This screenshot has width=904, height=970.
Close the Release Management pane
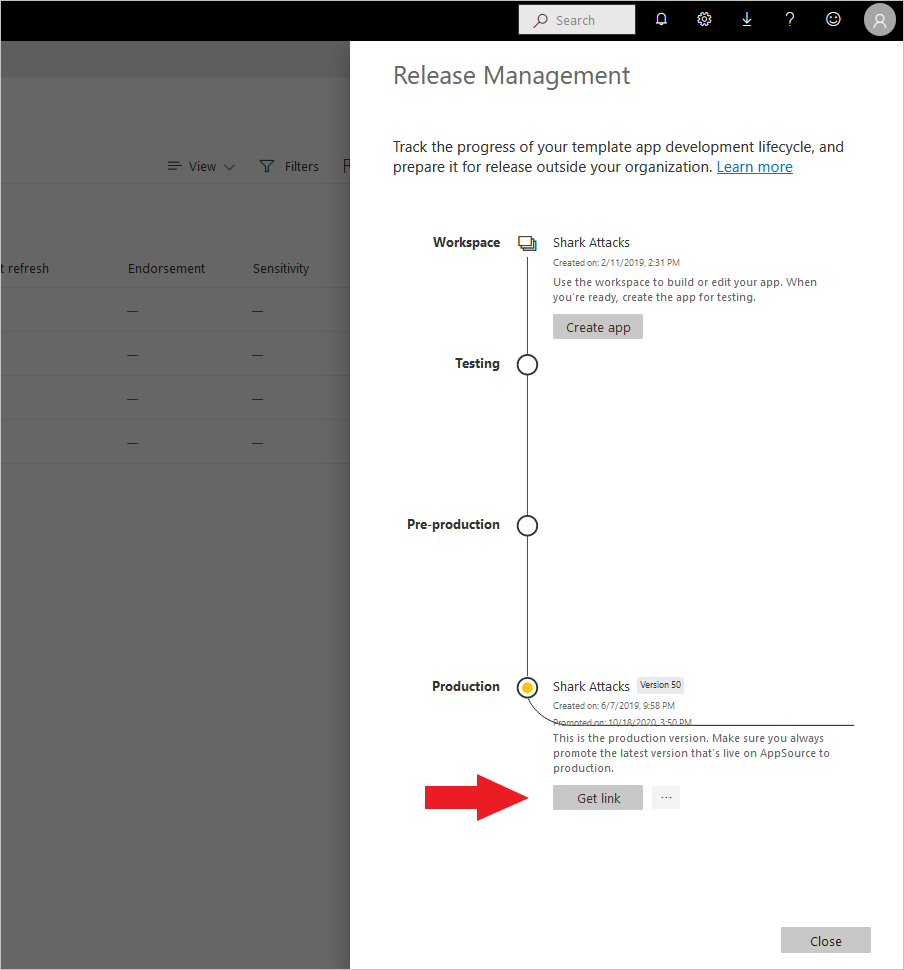(x=825, y=940)
